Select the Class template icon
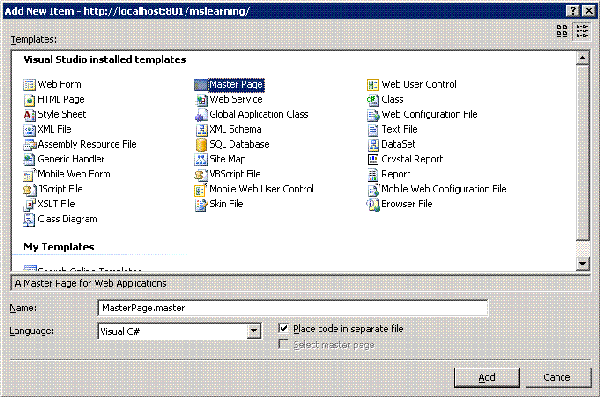This screenshot has width=600, height=397. tap(373, 100)
